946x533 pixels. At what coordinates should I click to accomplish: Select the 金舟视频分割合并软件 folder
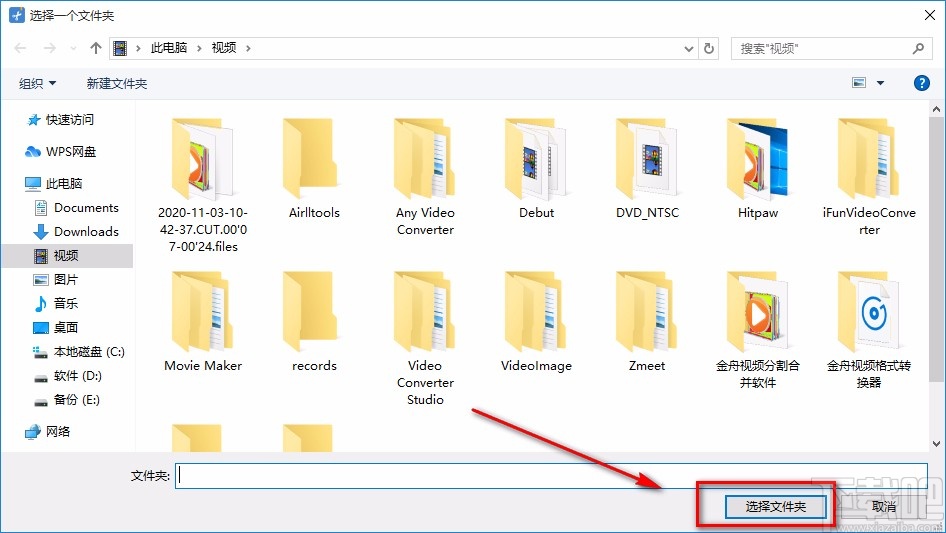(758, 330)
